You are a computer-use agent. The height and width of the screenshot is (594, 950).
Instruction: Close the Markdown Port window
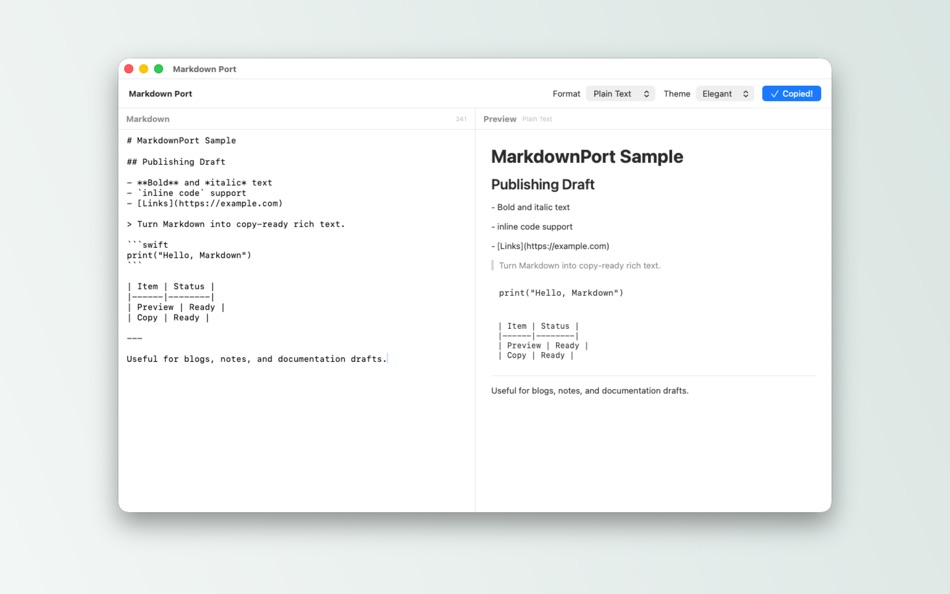pyautogui.click(x=129, y=69)
